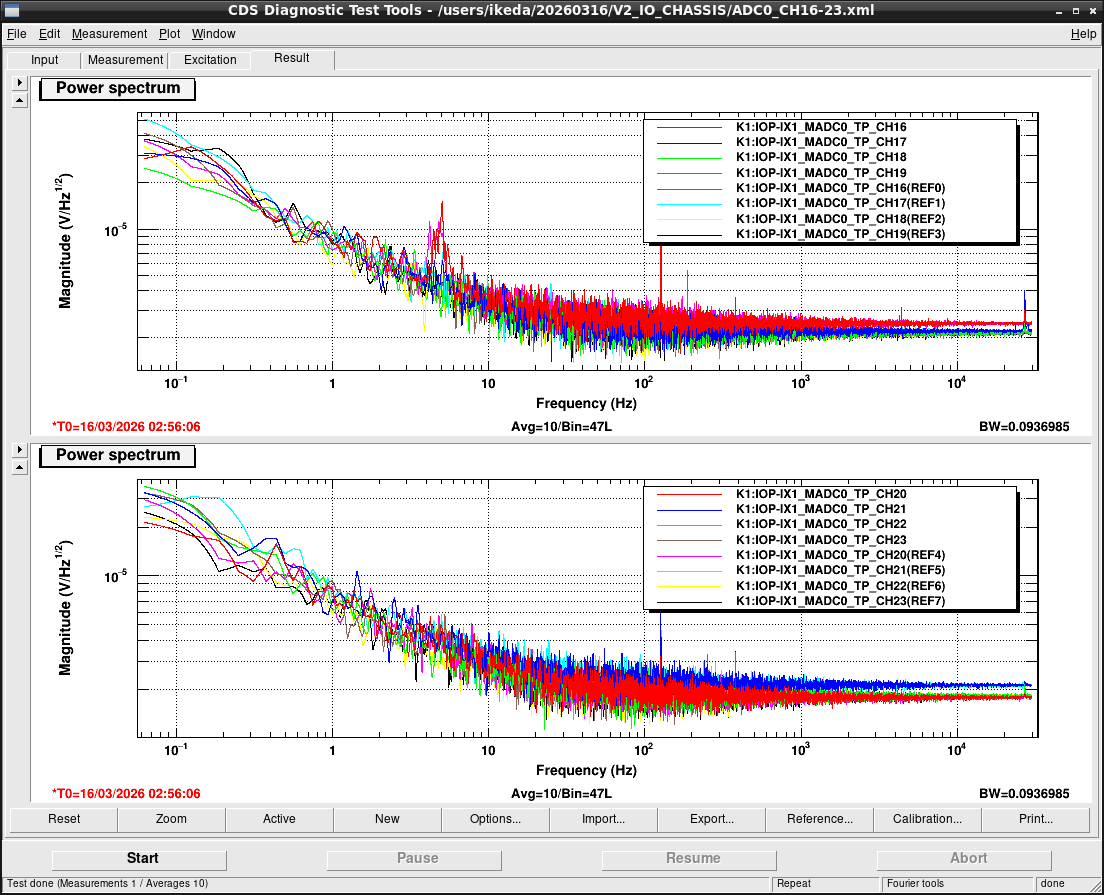The image size is (1104, 895).
Task: Click the Zoom button
Action: pos(172,819)
